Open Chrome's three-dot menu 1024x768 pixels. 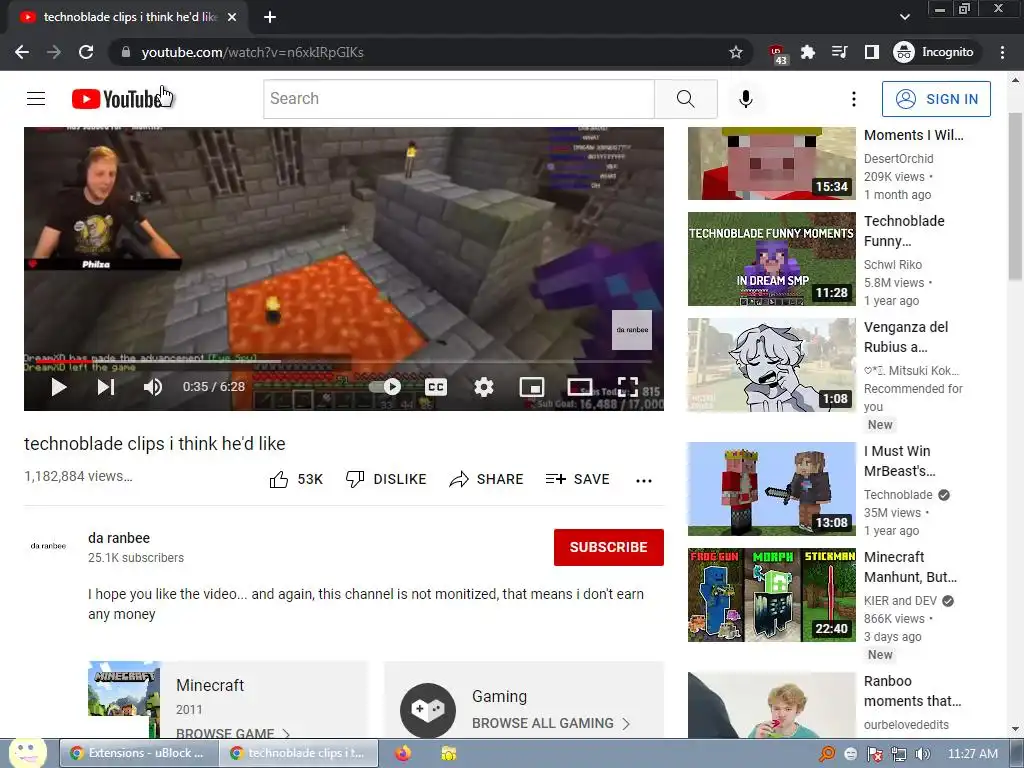coord(1002,52)
